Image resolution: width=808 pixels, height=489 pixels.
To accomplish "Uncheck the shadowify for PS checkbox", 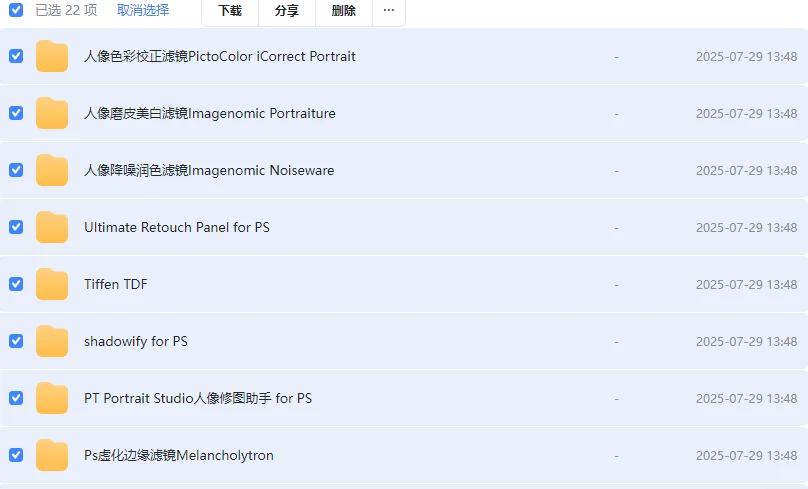I will tap(16, 341).
